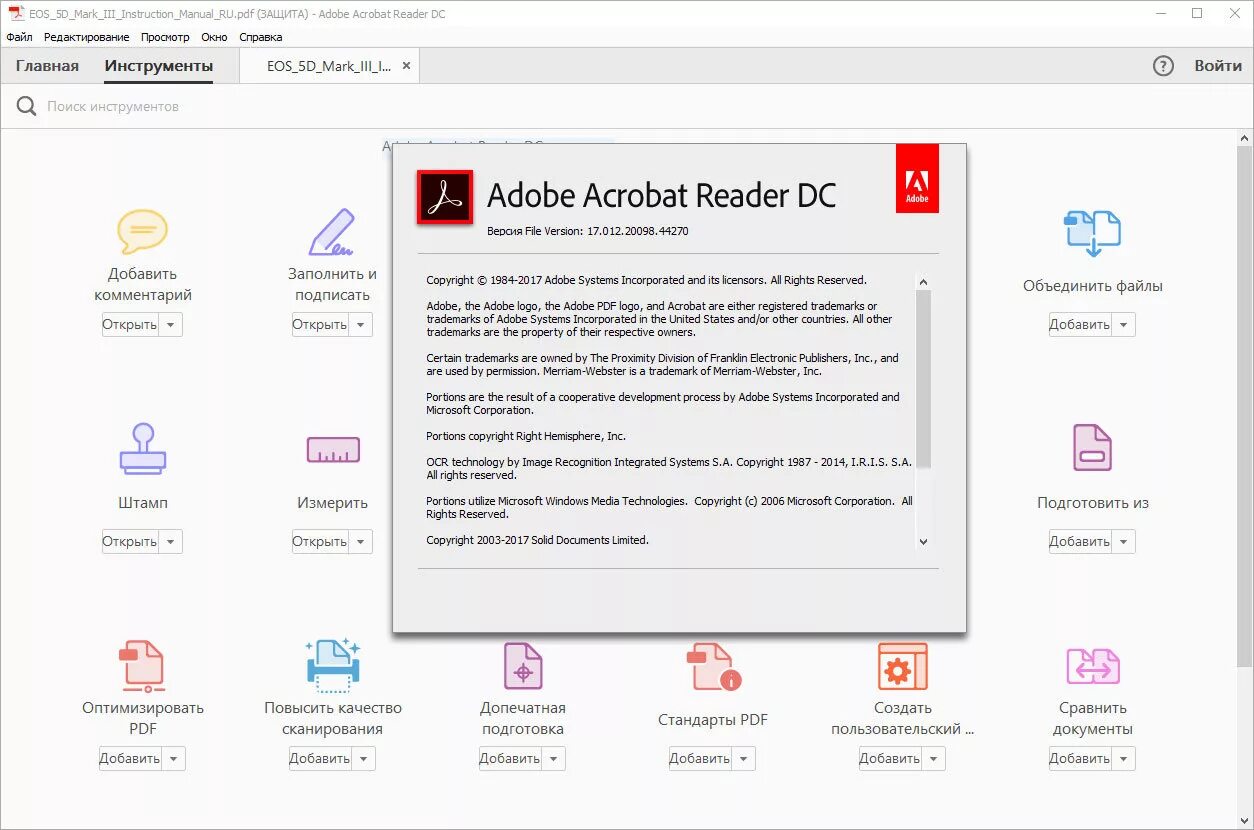Click the Add Comment speech bubble icon
Screen dimensions: 1254x830
(142, 232)
